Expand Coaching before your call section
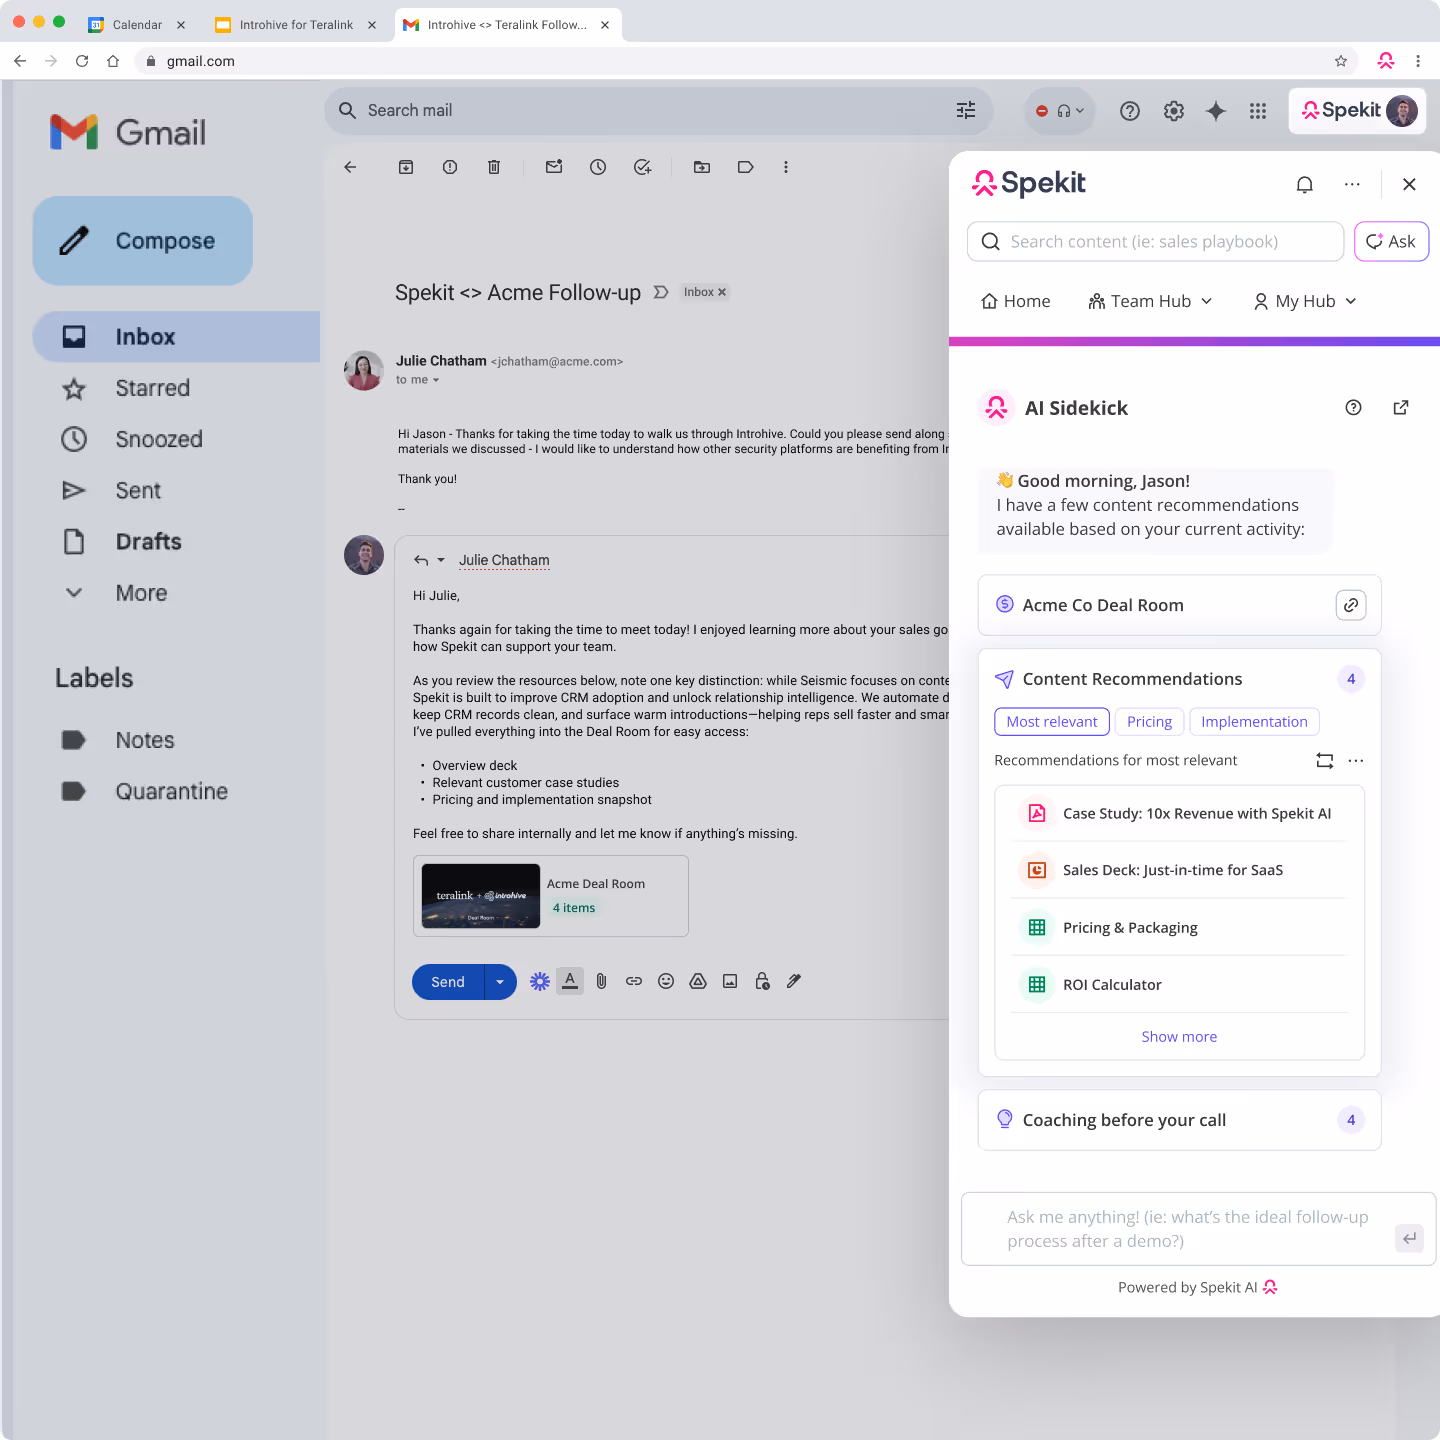The image size is (1440, 1440). point(1179,1120)
